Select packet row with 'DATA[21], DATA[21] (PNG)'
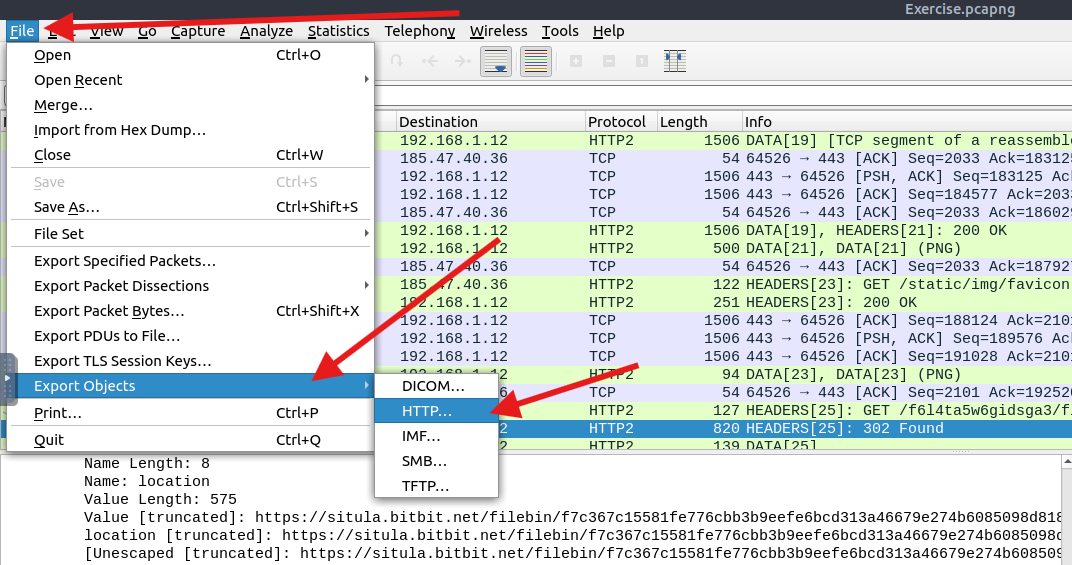 (x=723, y=248)
